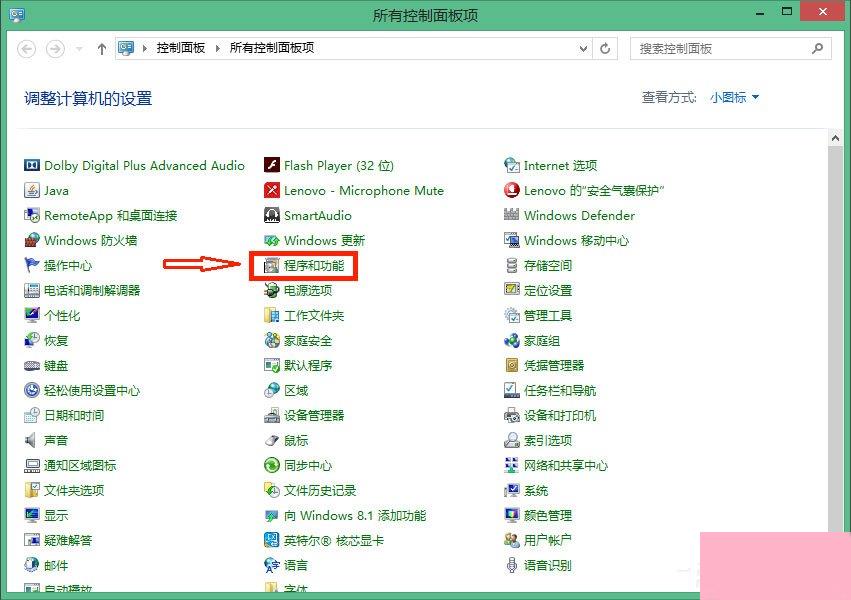Click the 家庭安全 icon

pyautogui.click(x=271, y=341)
